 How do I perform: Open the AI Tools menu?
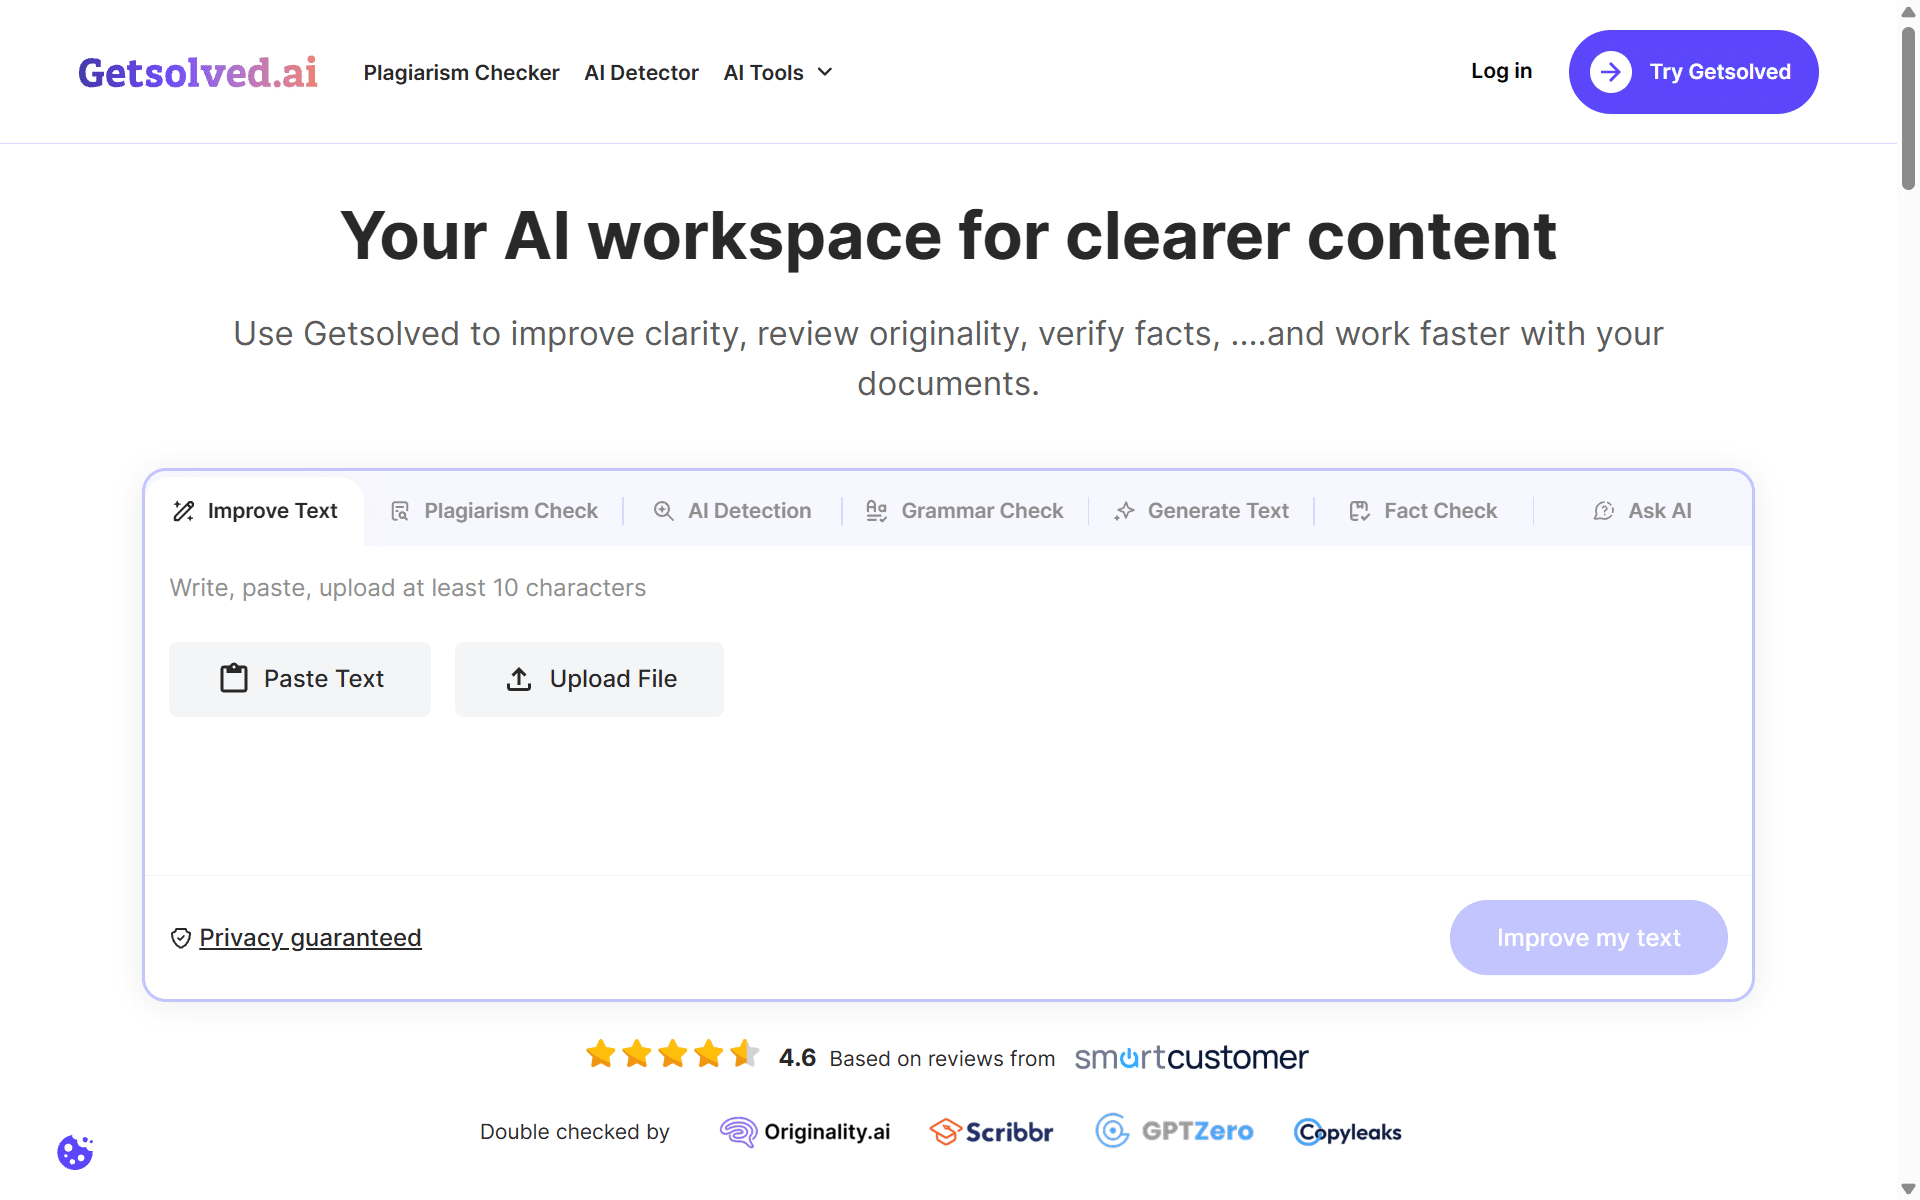pos(778,73)
